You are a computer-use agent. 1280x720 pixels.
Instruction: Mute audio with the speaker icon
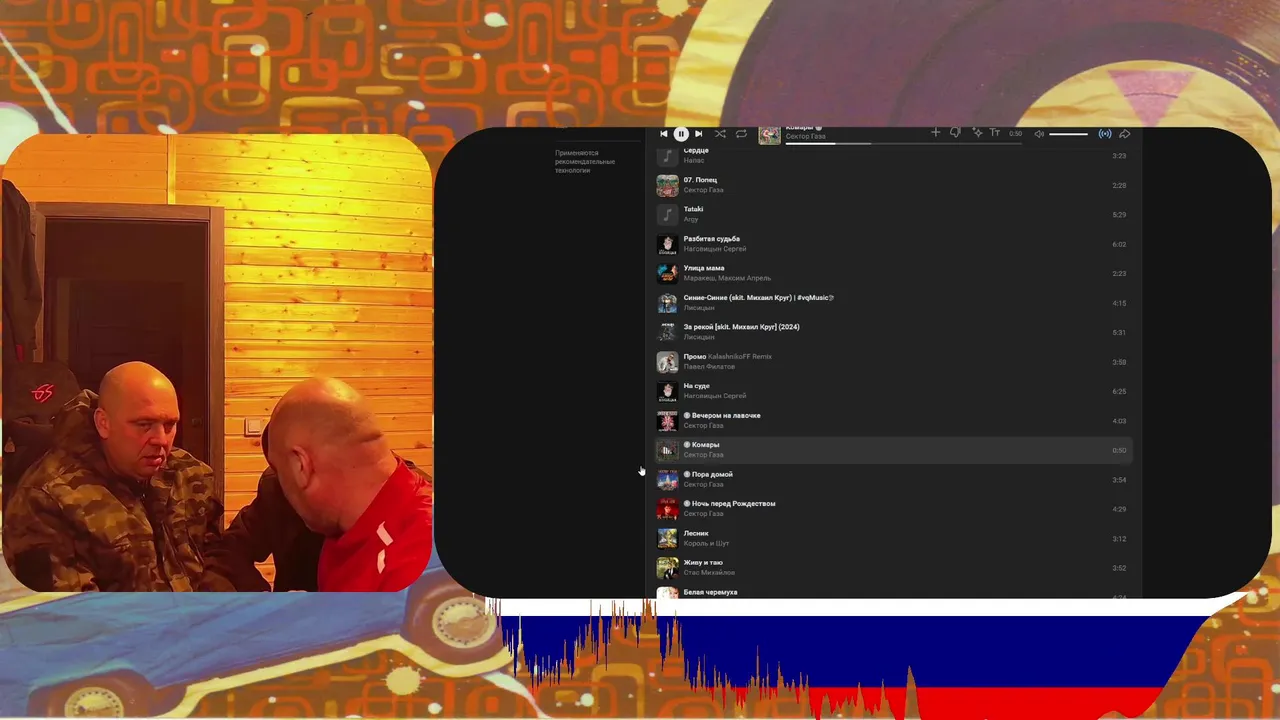click(x=1039, y=134)
